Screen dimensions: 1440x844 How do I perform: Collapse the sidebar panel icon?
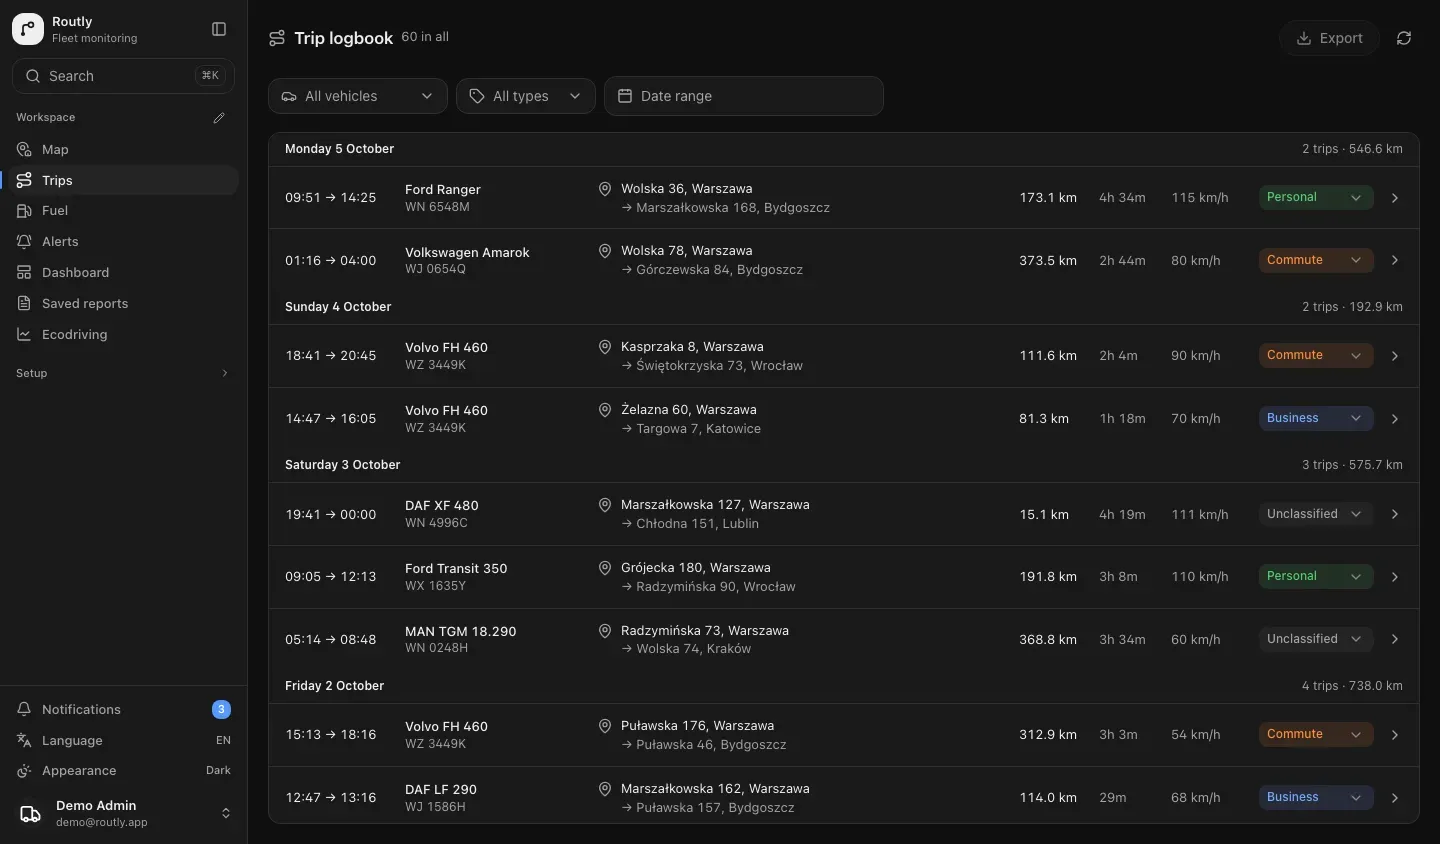pos(219,29)
